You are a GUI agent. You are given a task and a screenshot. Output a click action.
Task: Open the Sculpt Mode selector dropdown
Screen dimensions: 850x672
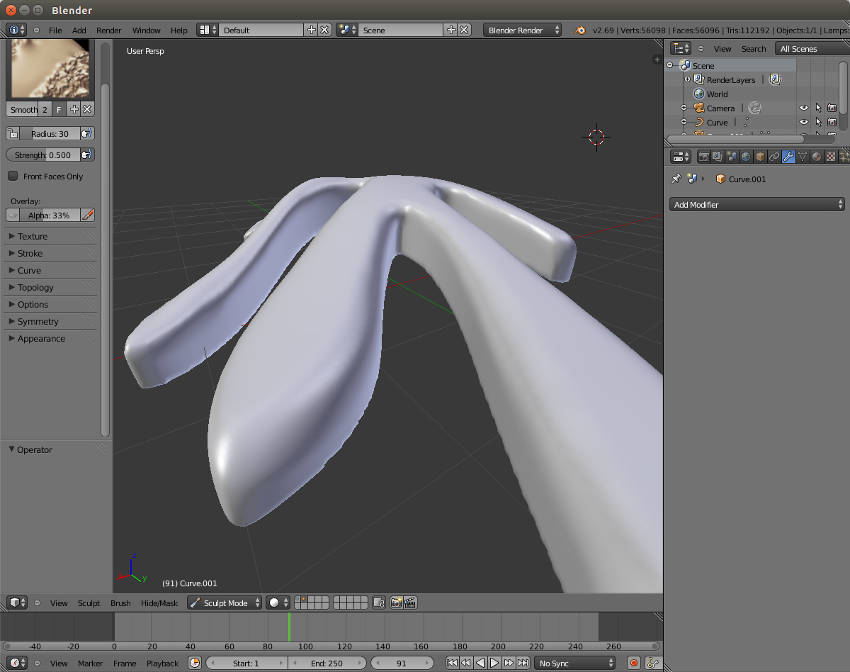224,603
